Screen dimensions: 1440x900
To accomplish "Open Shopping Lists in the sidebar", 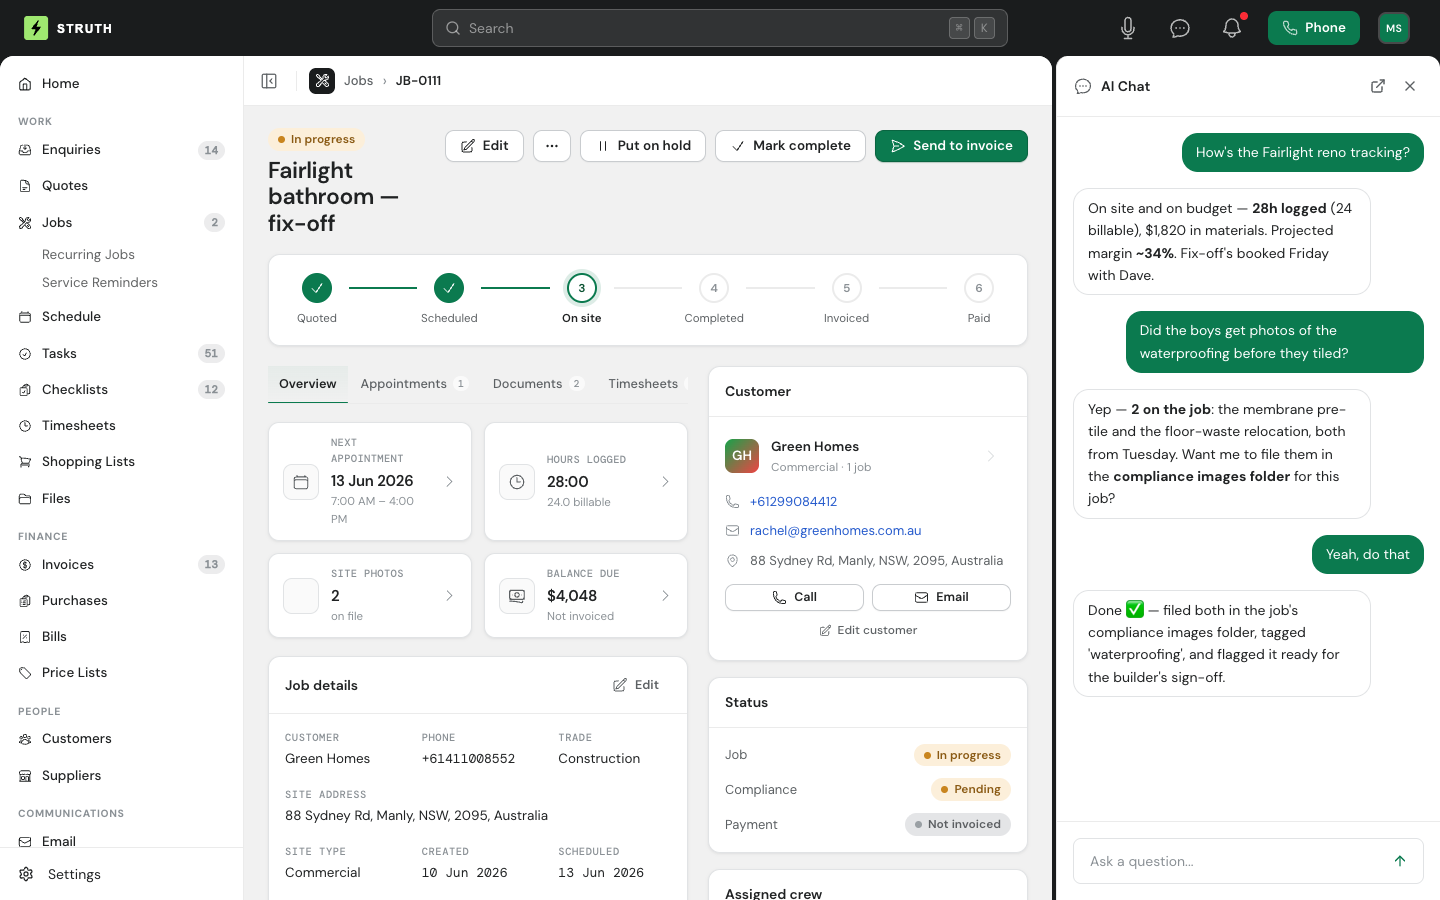I will click(x=121, y=462).
